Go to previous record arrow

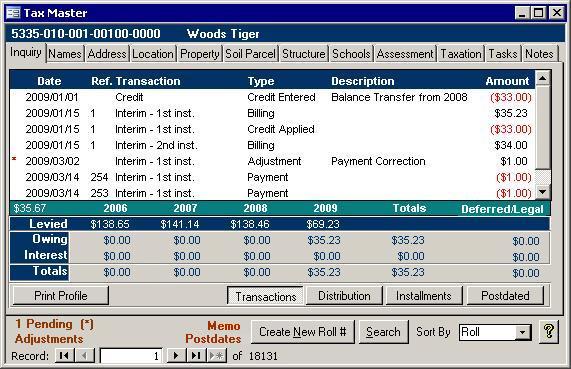point(84,356)
